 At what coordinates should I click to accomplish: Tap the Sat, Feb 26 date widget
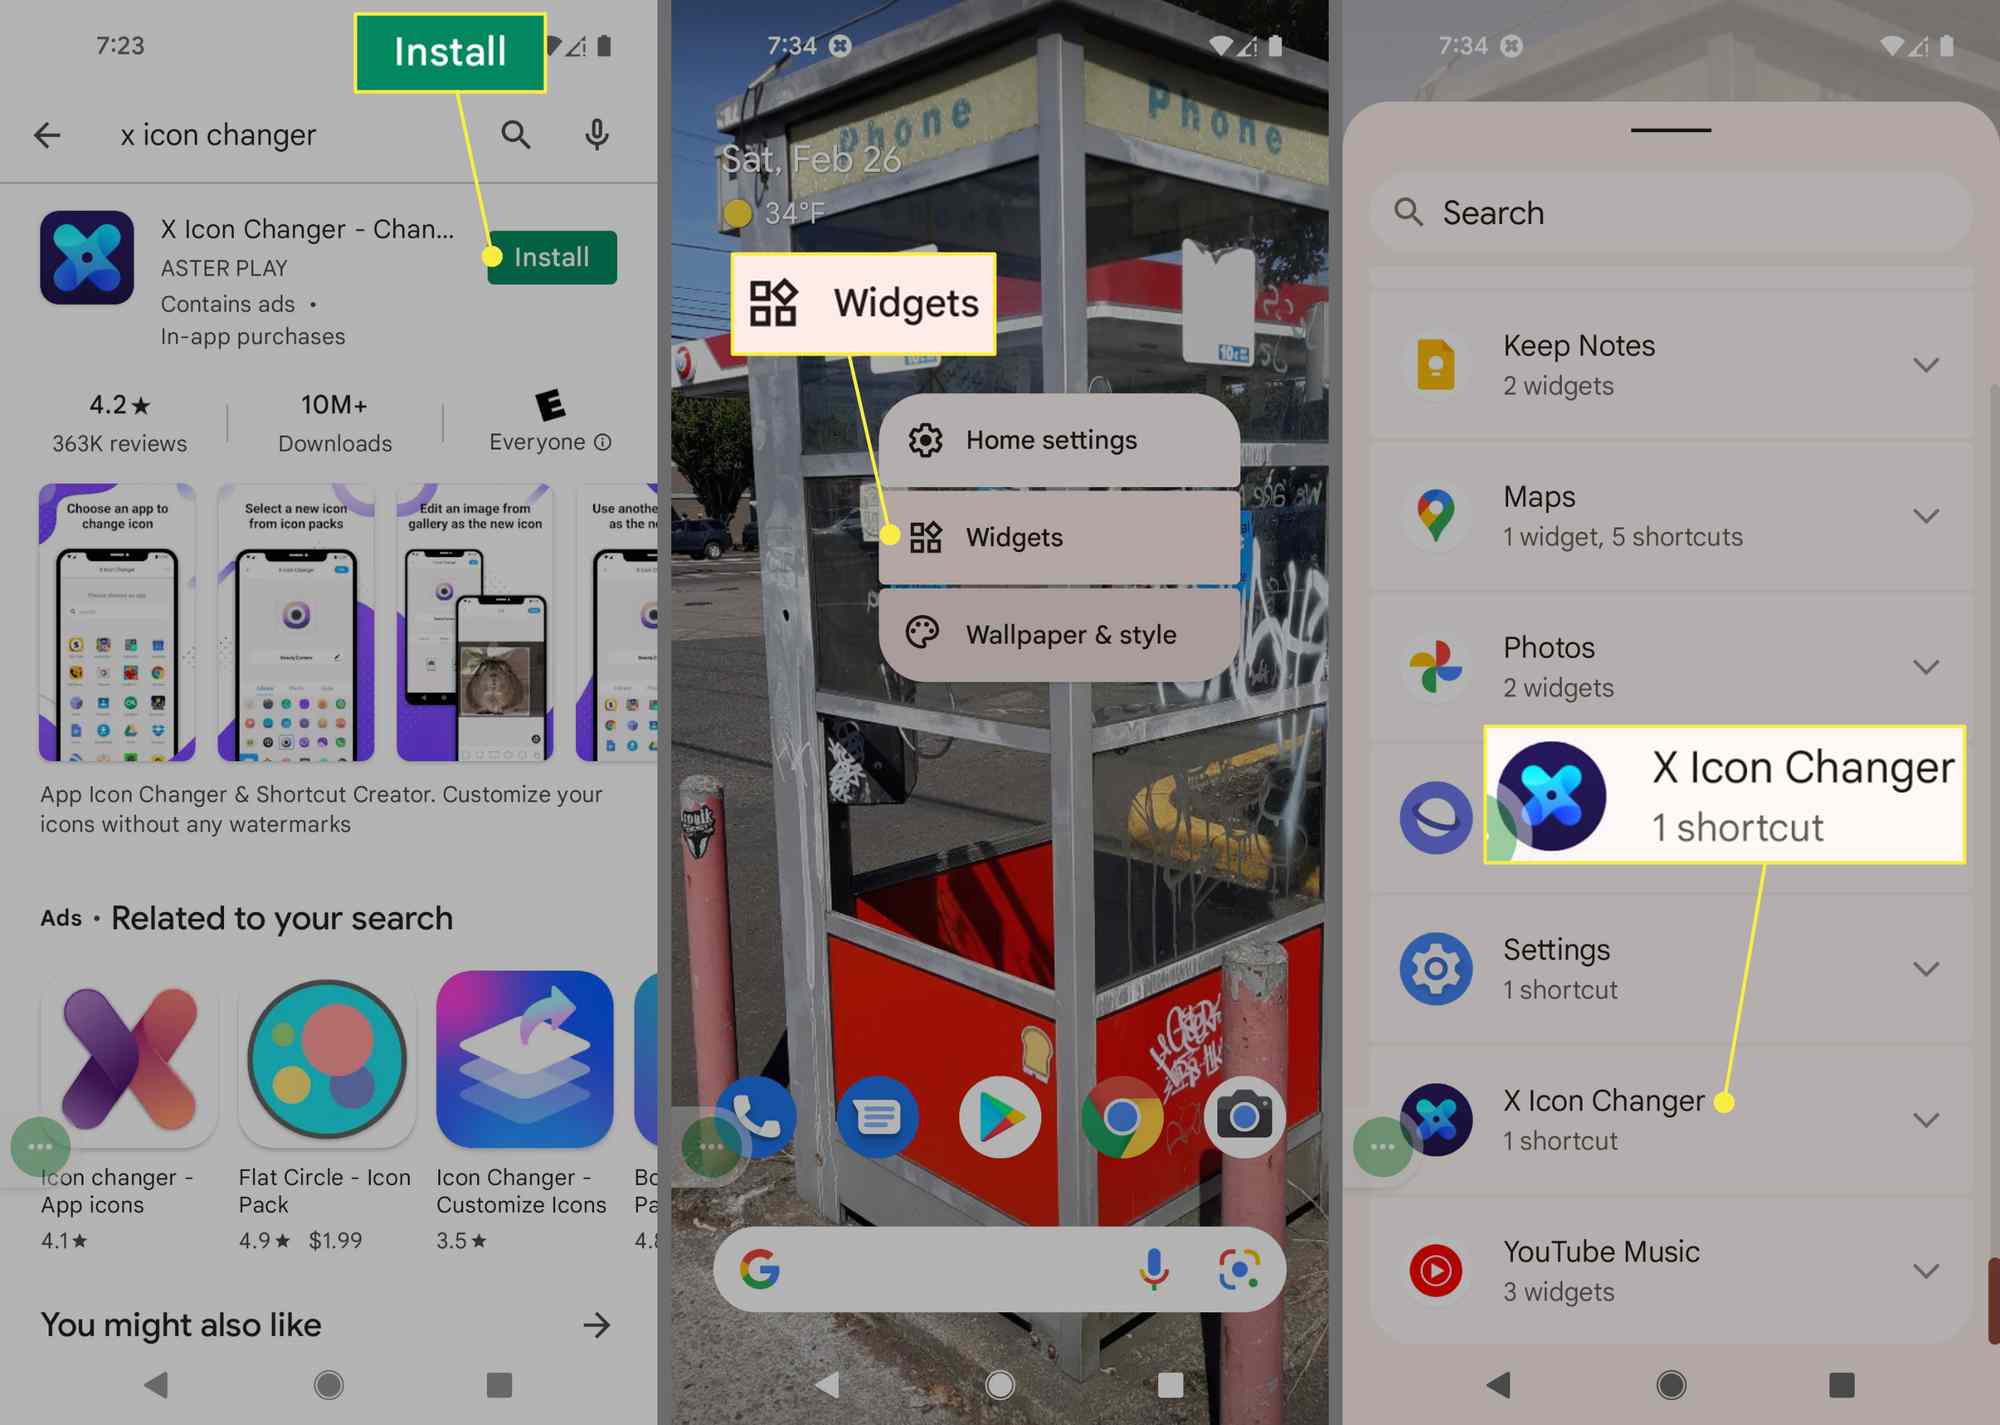click(x=812, y=159)
